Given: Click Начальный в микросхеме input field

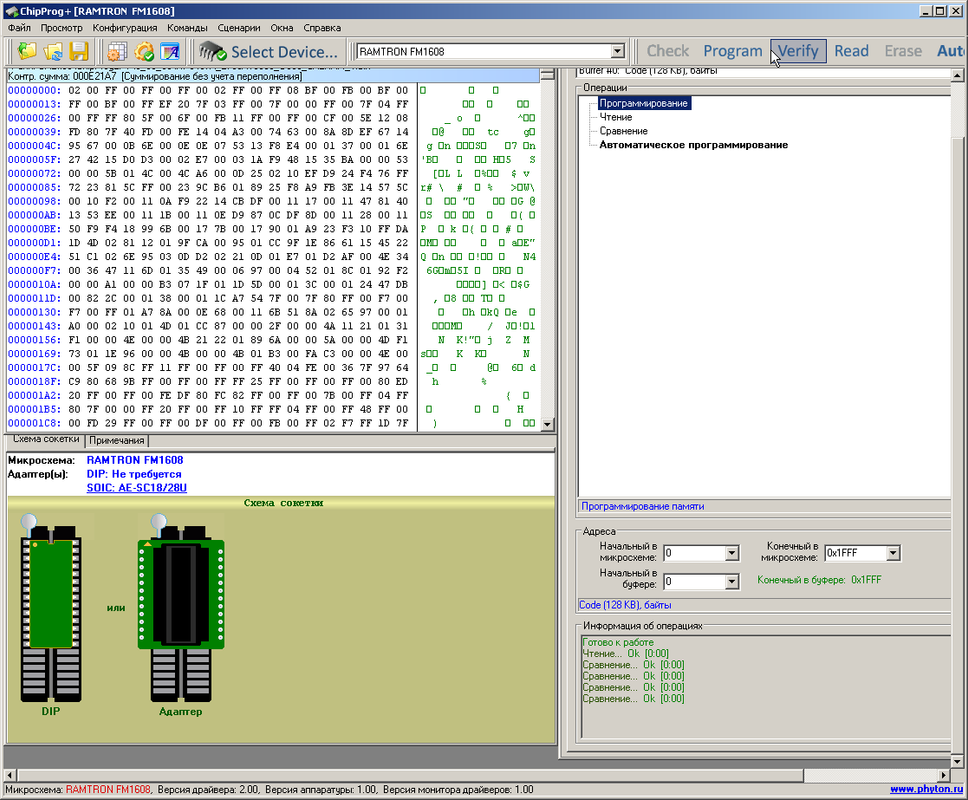Looking at the screenshot, I should pyautogui.click(x=693, y=552).
